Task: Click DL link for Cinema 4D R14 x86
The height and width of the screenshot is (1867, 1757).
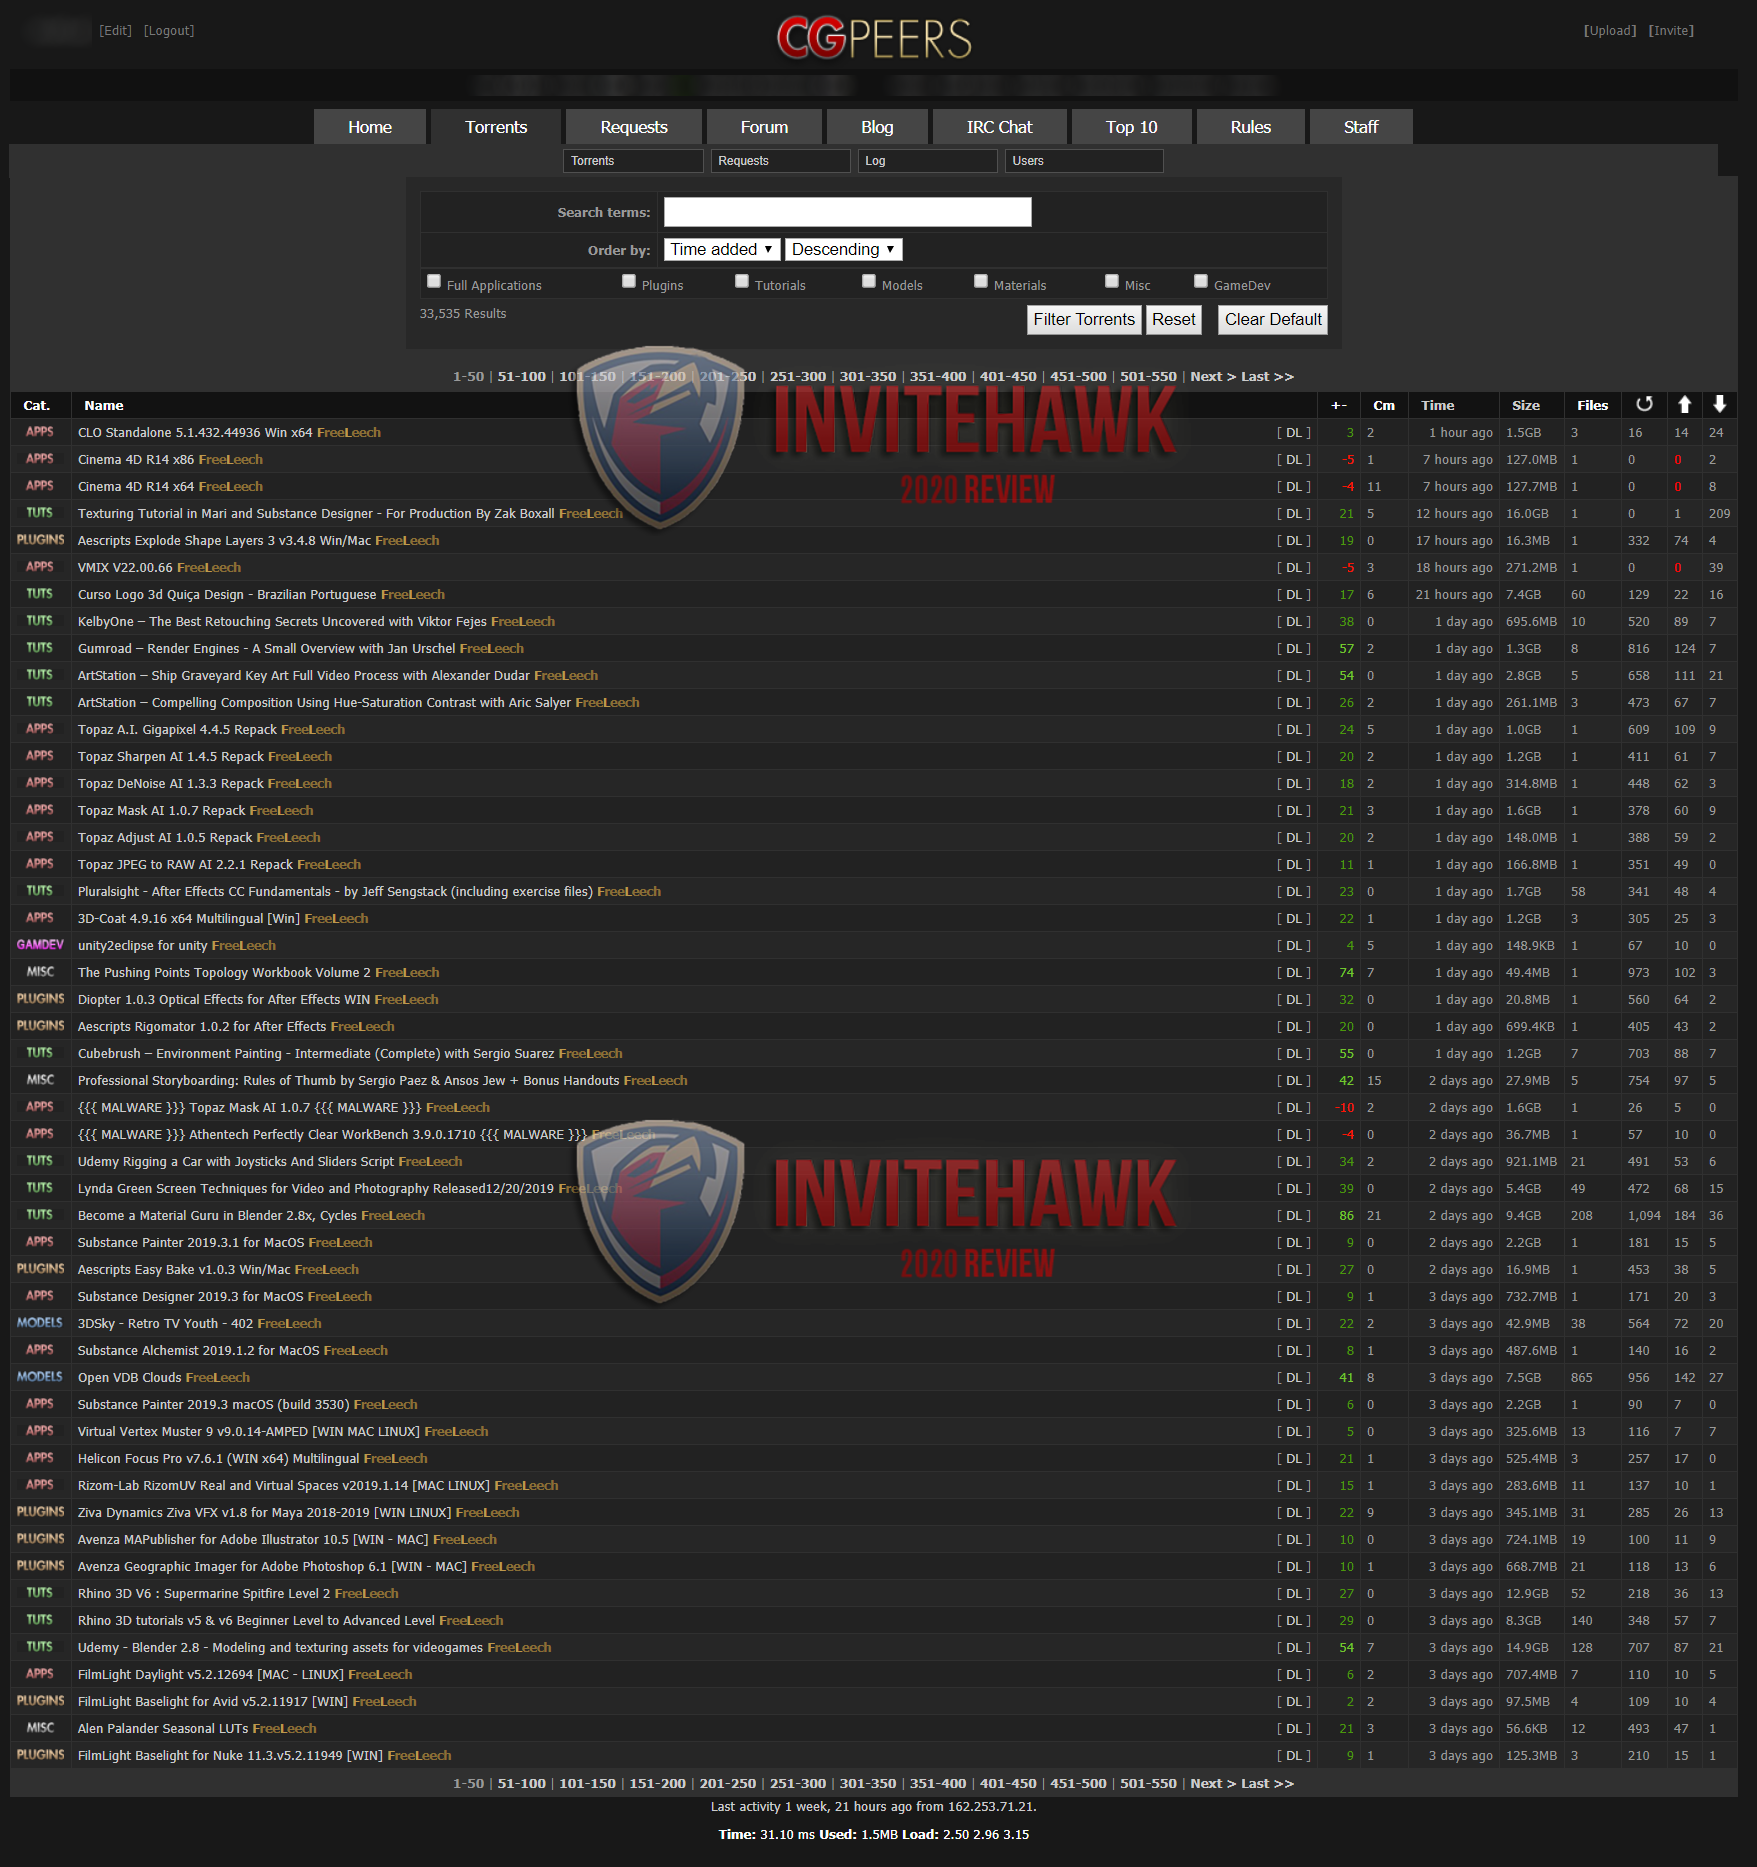Action: click(1294, 460)
